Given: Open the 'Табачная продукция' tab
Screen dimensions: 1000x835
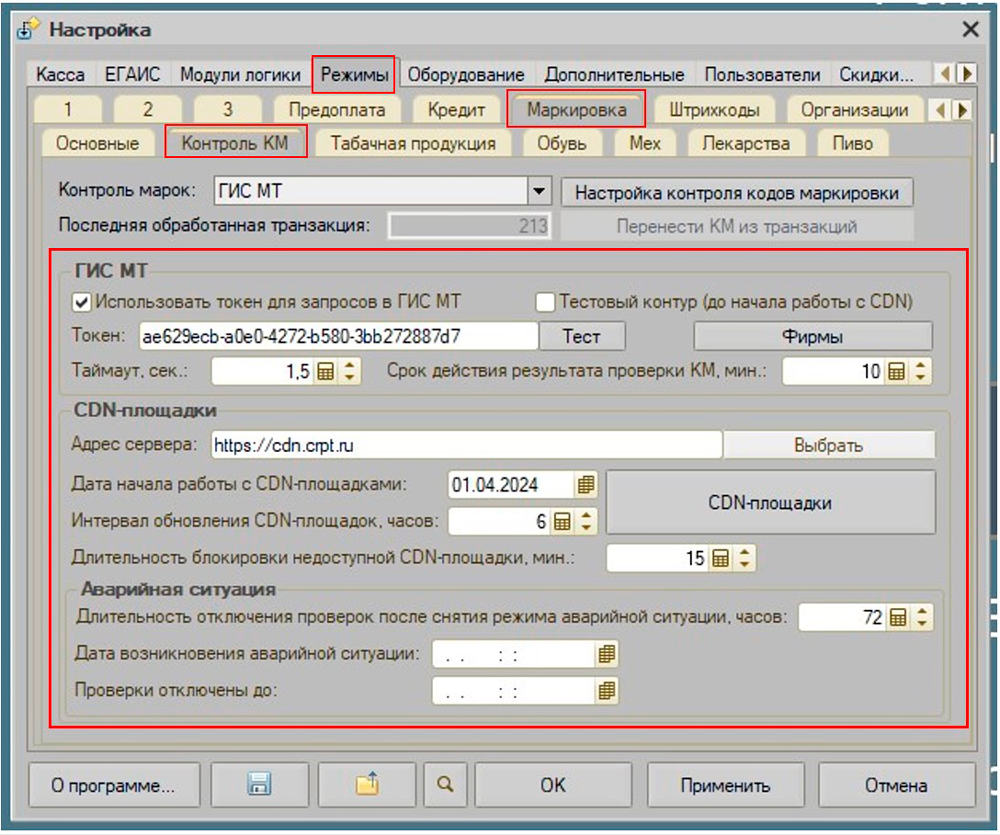Looking at the screenshot, I should click(x=413, y=143).
